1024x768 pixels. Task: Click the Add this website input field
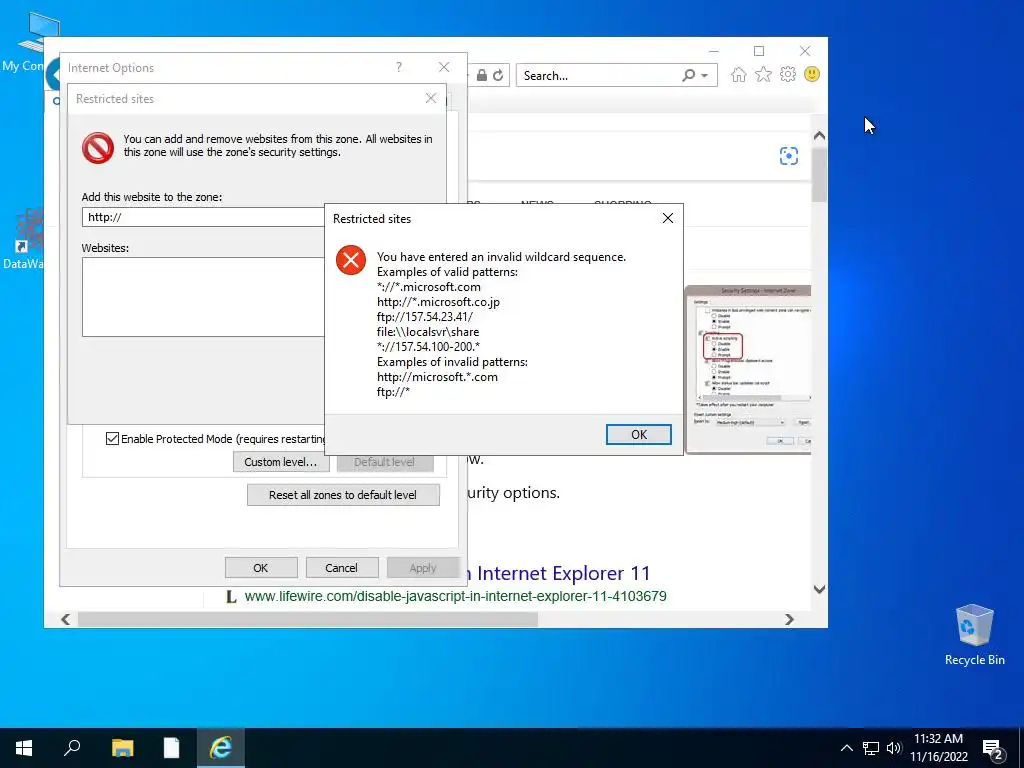(x=203, y=217)
